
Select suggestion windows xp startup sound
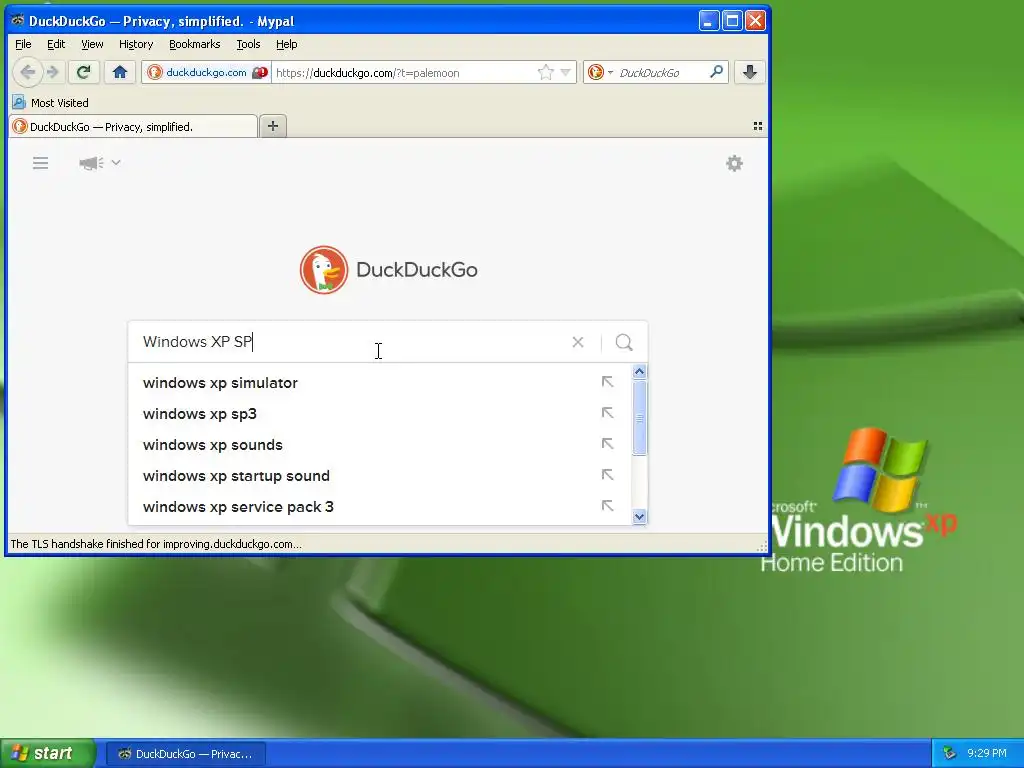pyautogui.click(x=380, y=476)
